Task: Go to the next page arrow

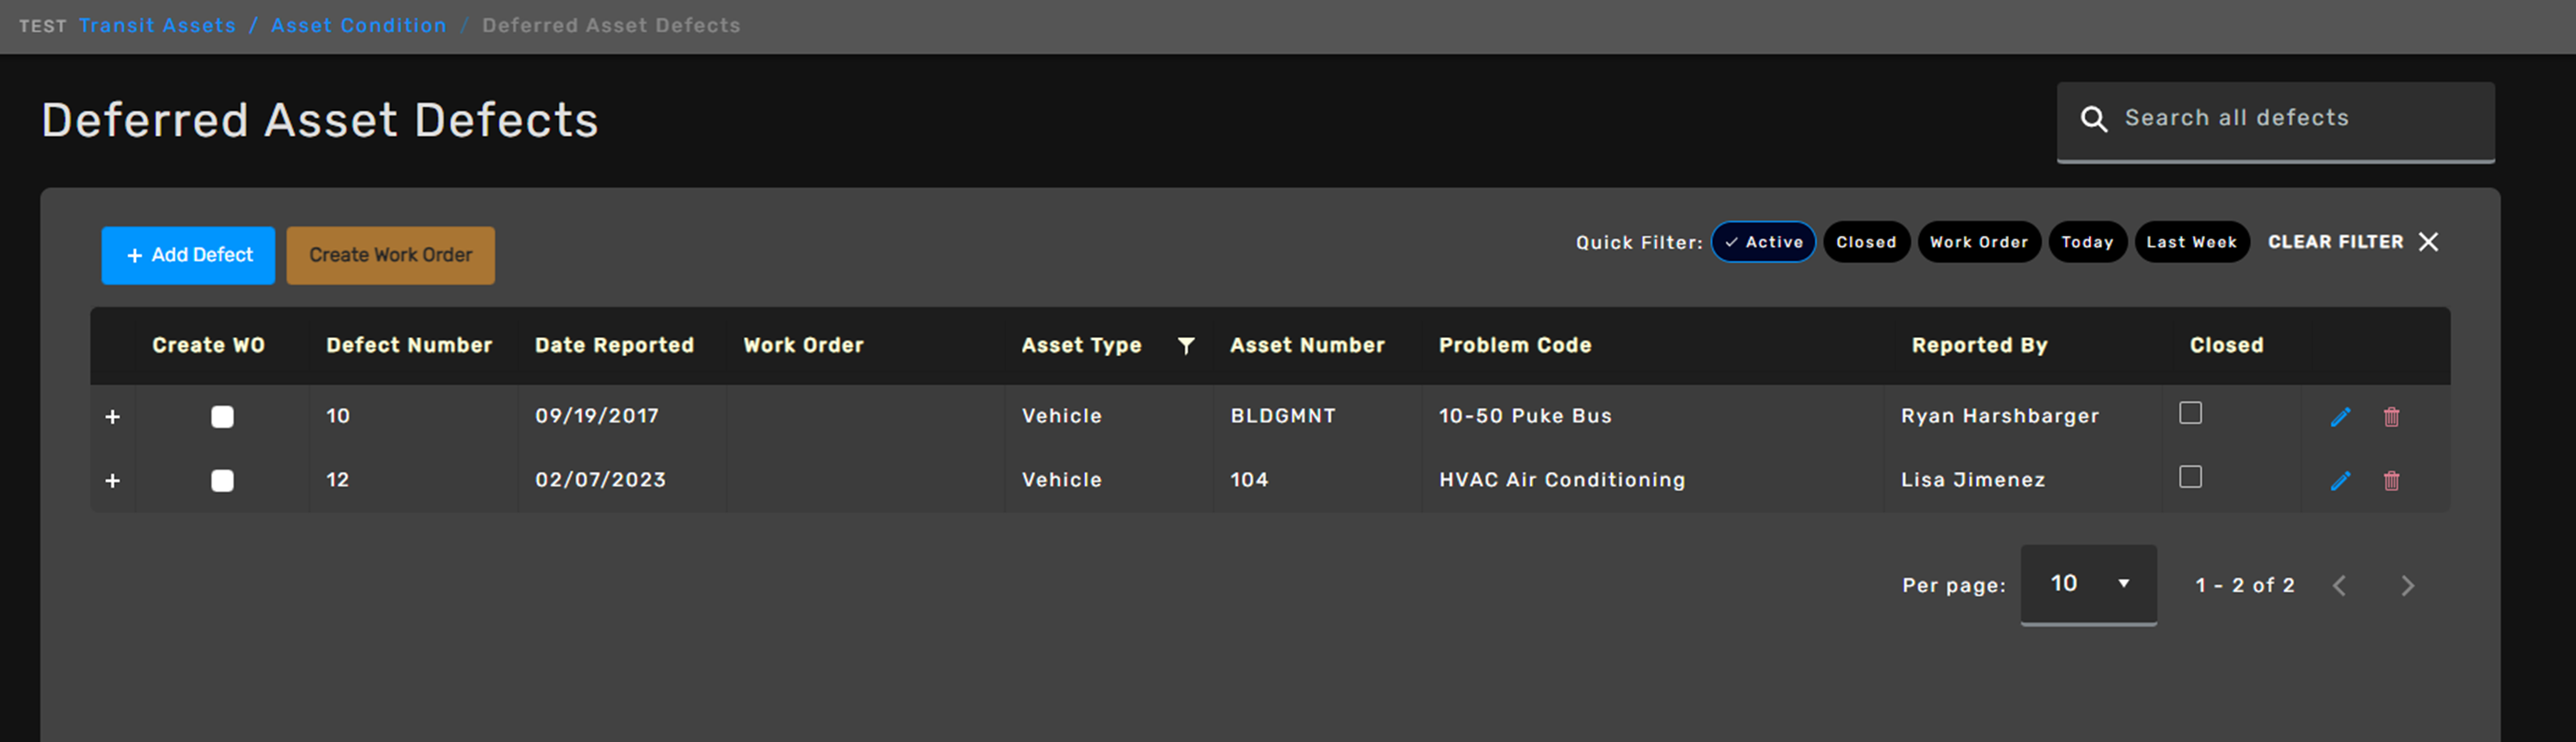Action: coord(2407,586)
